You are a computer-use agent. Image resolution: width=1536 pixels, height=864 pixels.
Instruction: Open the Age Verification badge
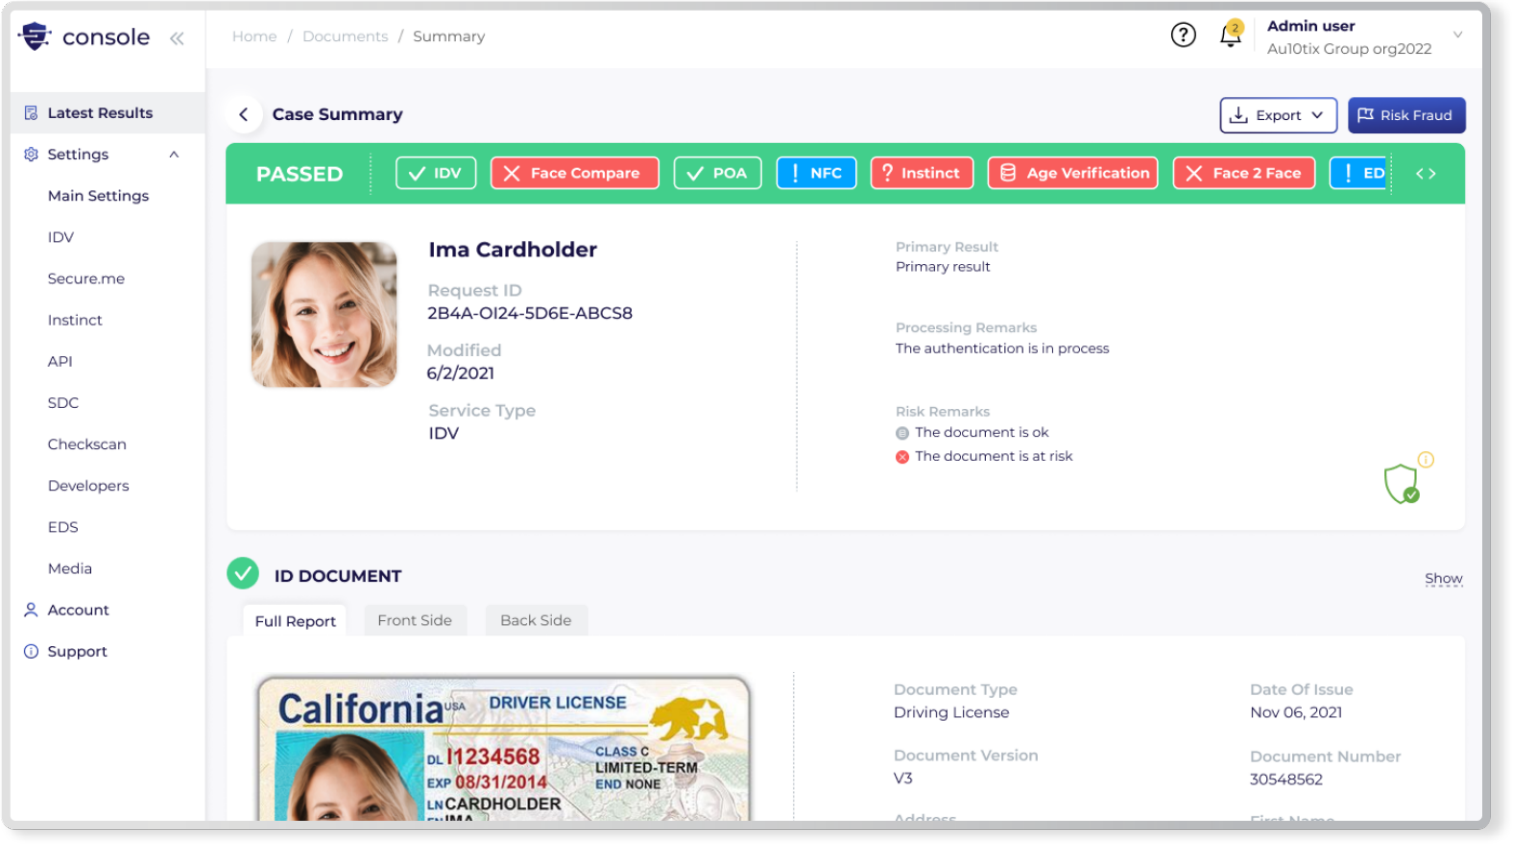[x=1072, y=172]
